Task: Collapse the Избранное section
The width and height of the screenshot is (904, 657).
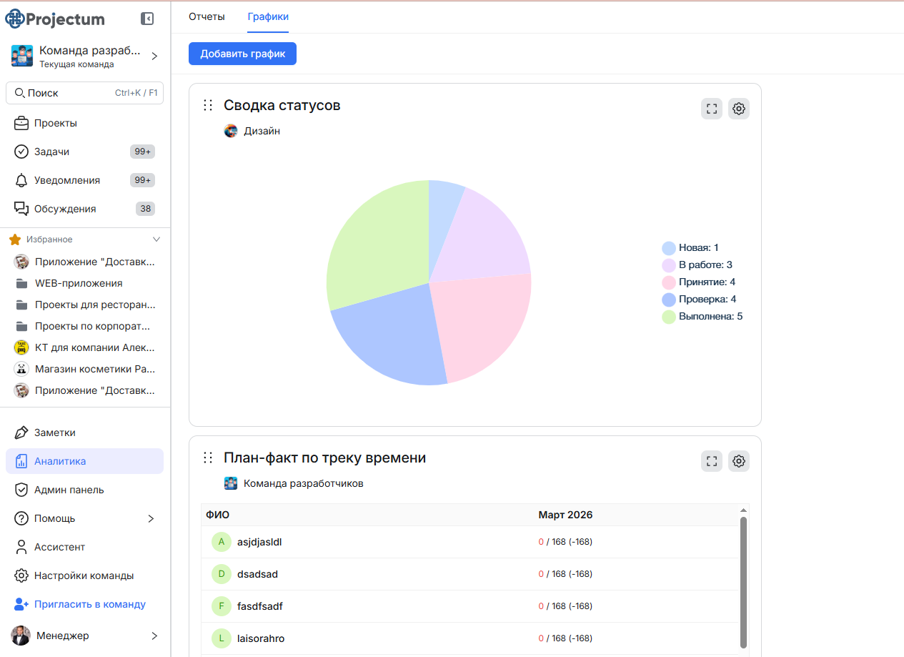Action: coord(156,239)
